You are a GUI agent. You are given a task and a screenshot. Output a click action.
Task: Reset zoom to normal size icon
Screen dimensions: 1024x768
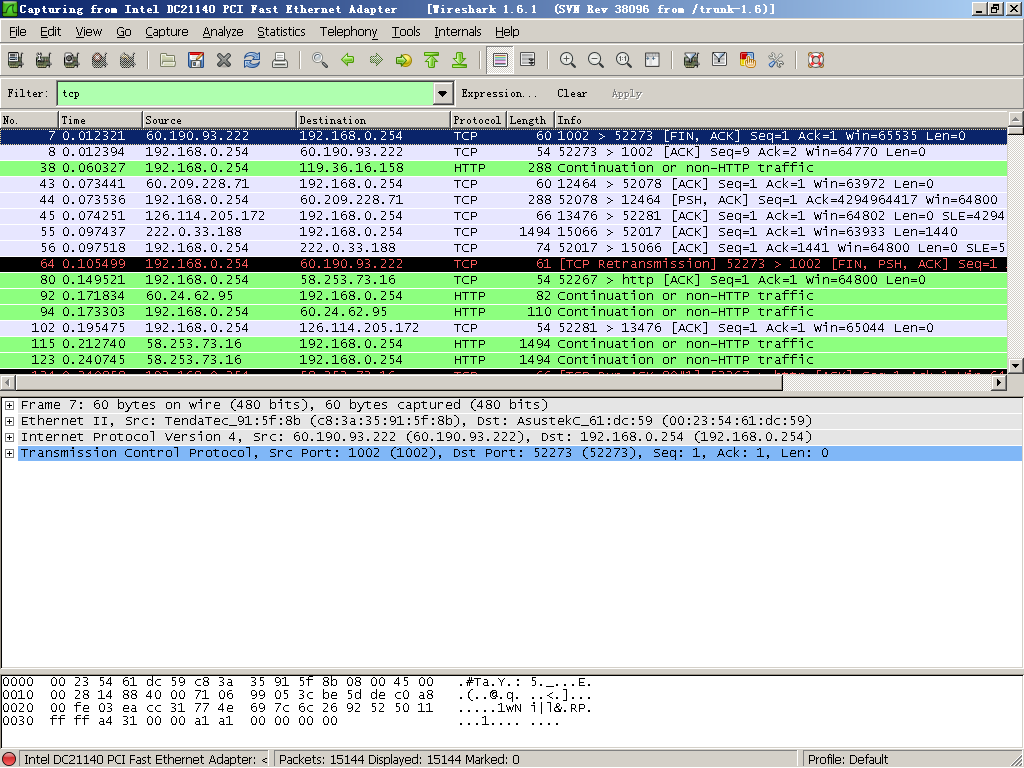click(624, 61)
